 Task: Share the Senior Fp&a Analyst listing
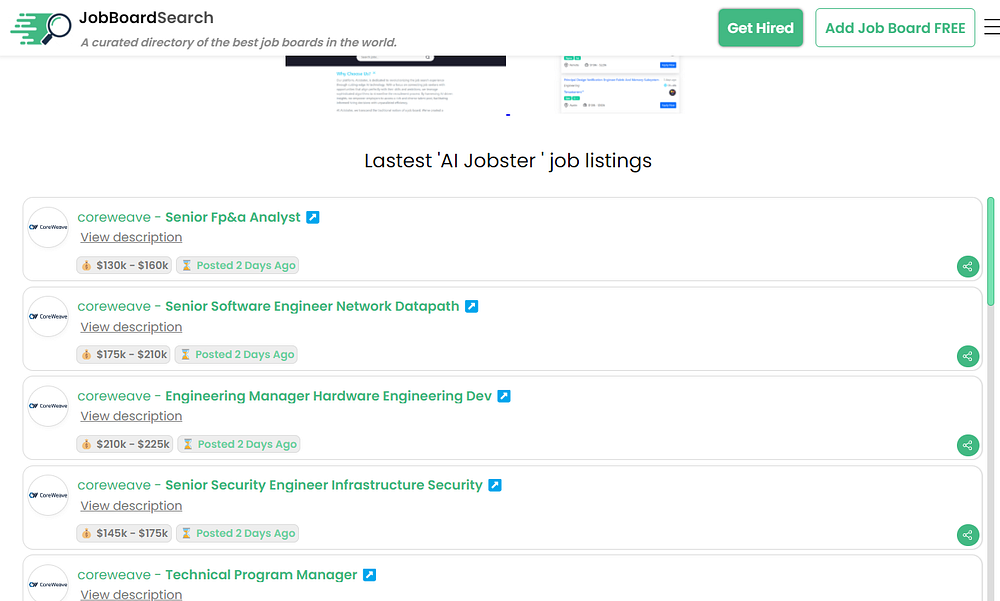coord(967,266)
